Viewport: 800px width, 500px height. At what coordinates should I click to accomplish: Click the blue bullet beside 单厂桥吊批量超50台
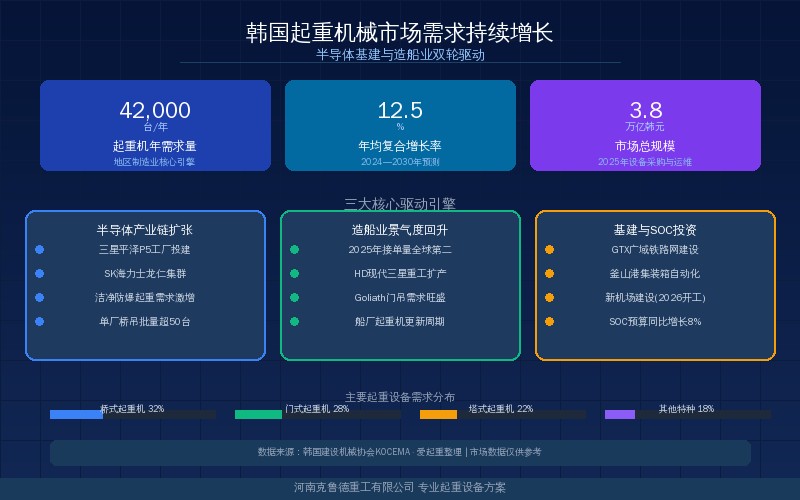pyautogui.click(x=39, y=321)
